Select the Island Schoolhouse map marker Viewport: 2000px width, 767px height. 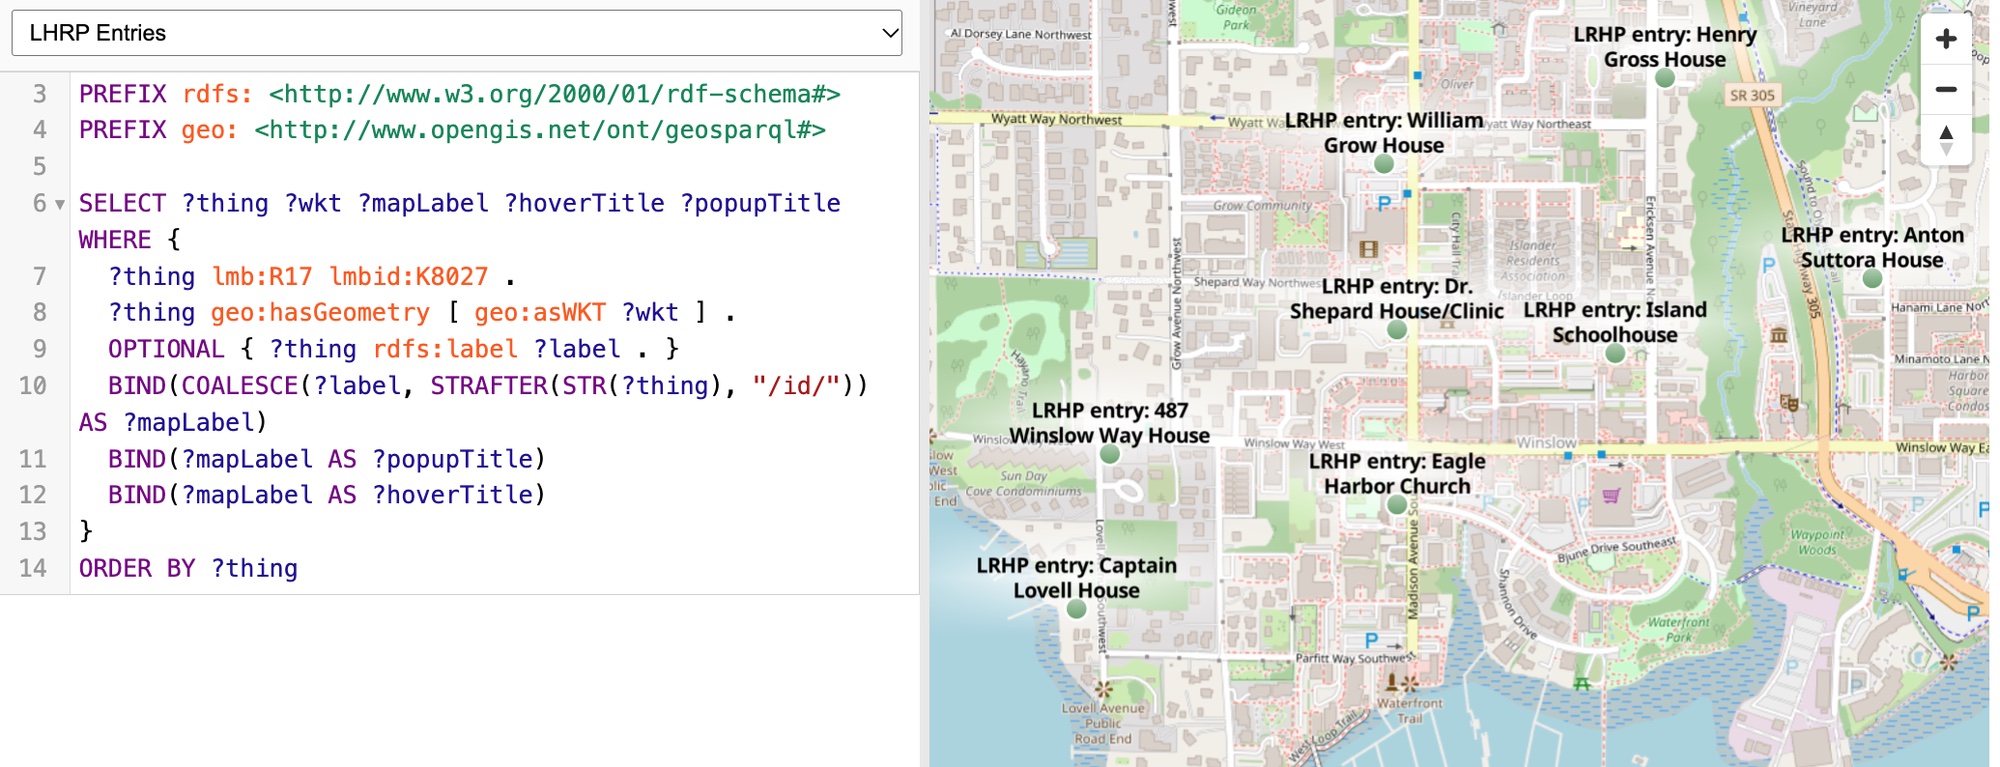[x=1615, y=353]
